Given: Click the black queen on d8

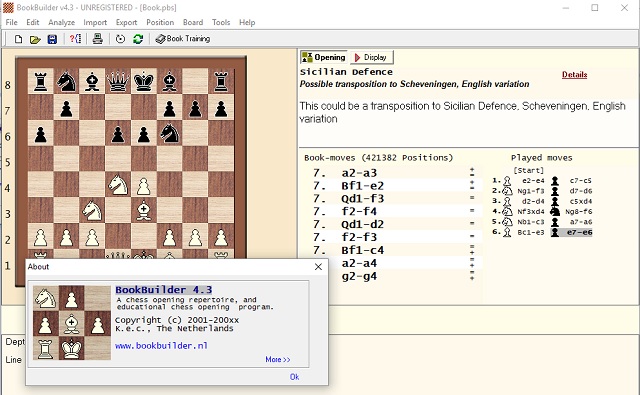Looking at the screenshot, I should (x=118, y=81).
